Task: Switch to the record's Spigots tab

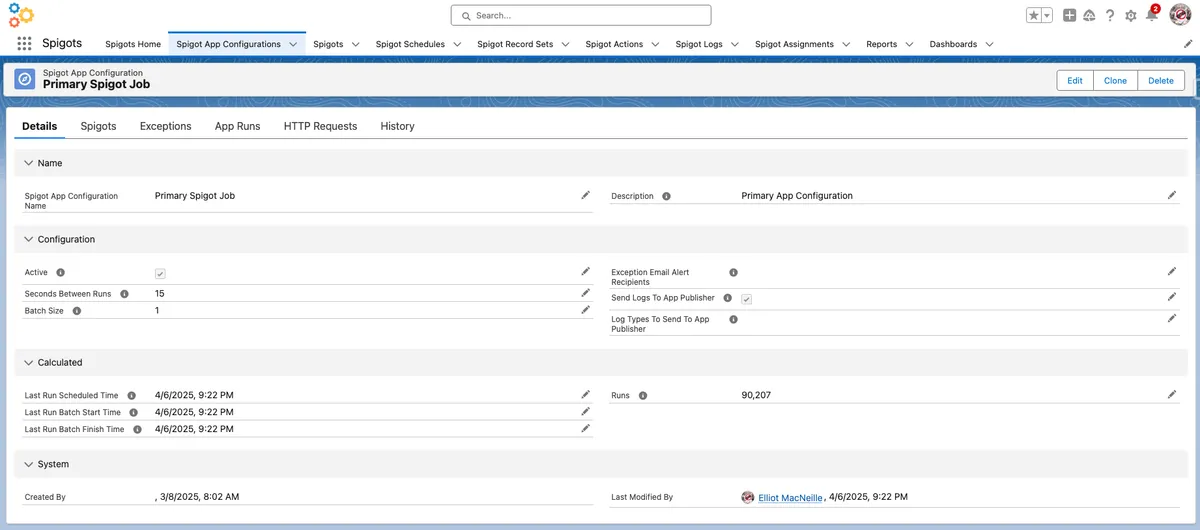Action: coord(98,126)
